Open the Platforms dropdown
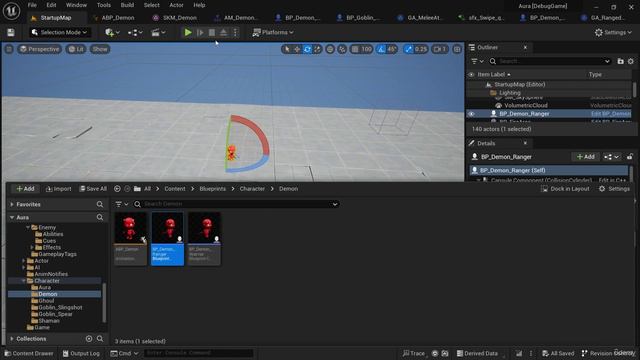640x360 pixels. (273, 32)
